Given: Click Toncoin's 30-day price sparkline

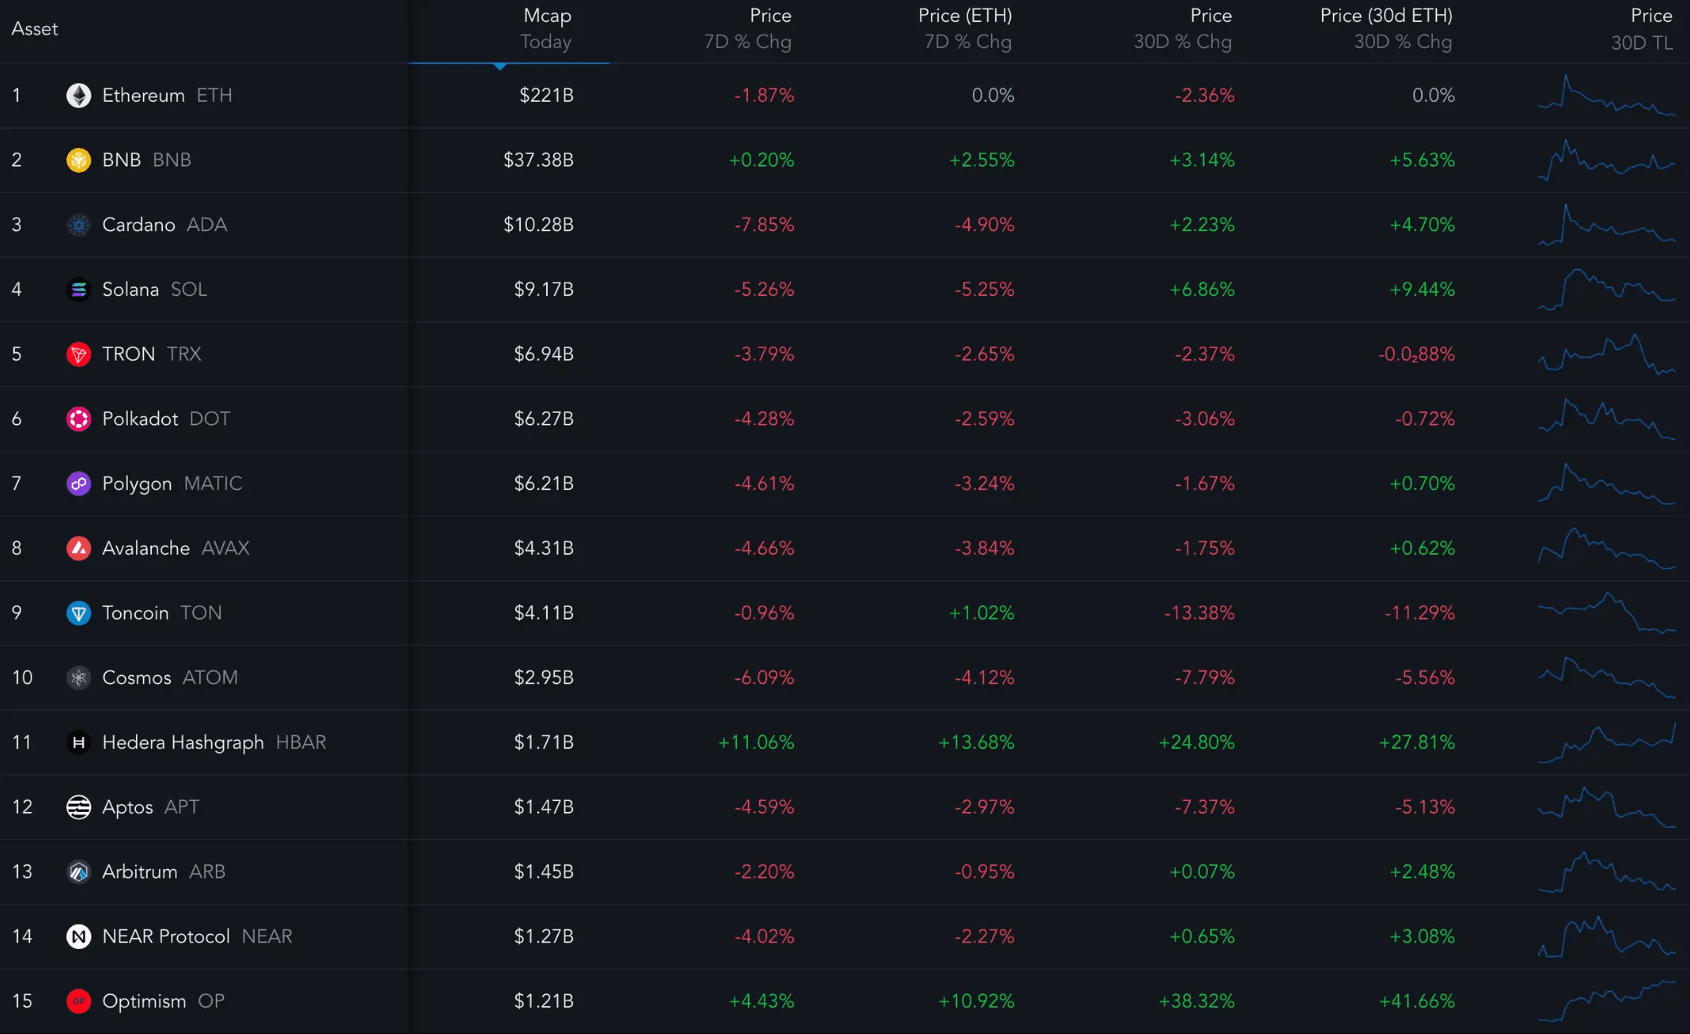Looking at the screenshot, I should tap(1606, 613).
